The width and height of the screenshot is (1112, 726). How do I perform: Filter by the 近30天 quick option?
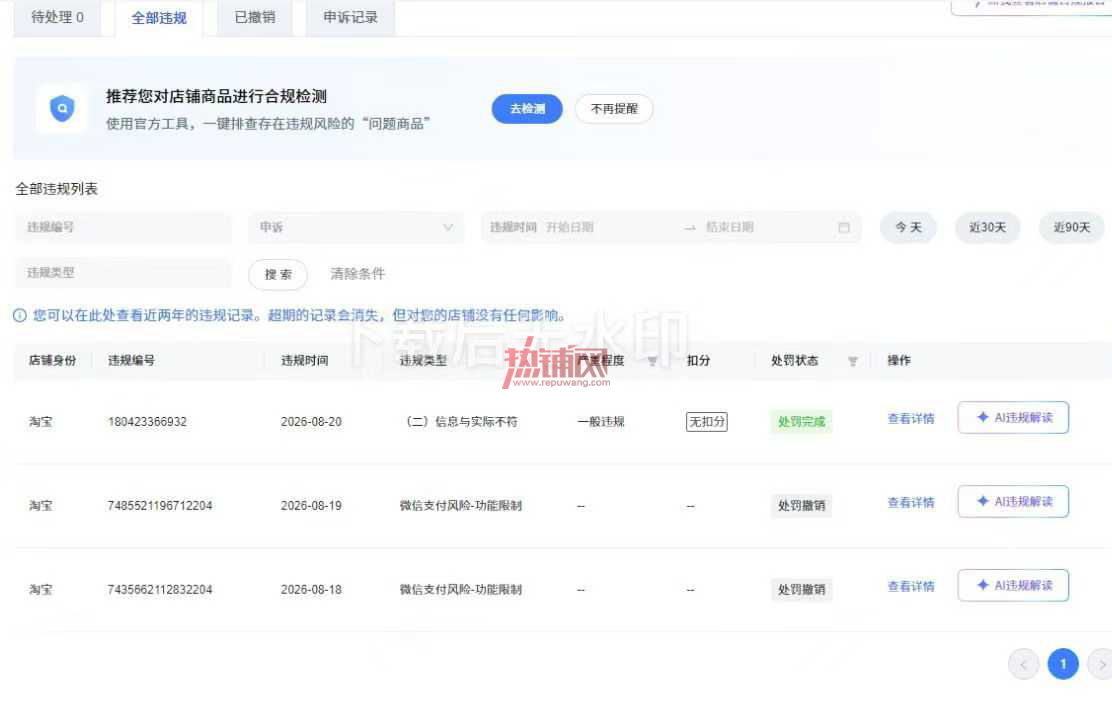[x=987, y=228]
